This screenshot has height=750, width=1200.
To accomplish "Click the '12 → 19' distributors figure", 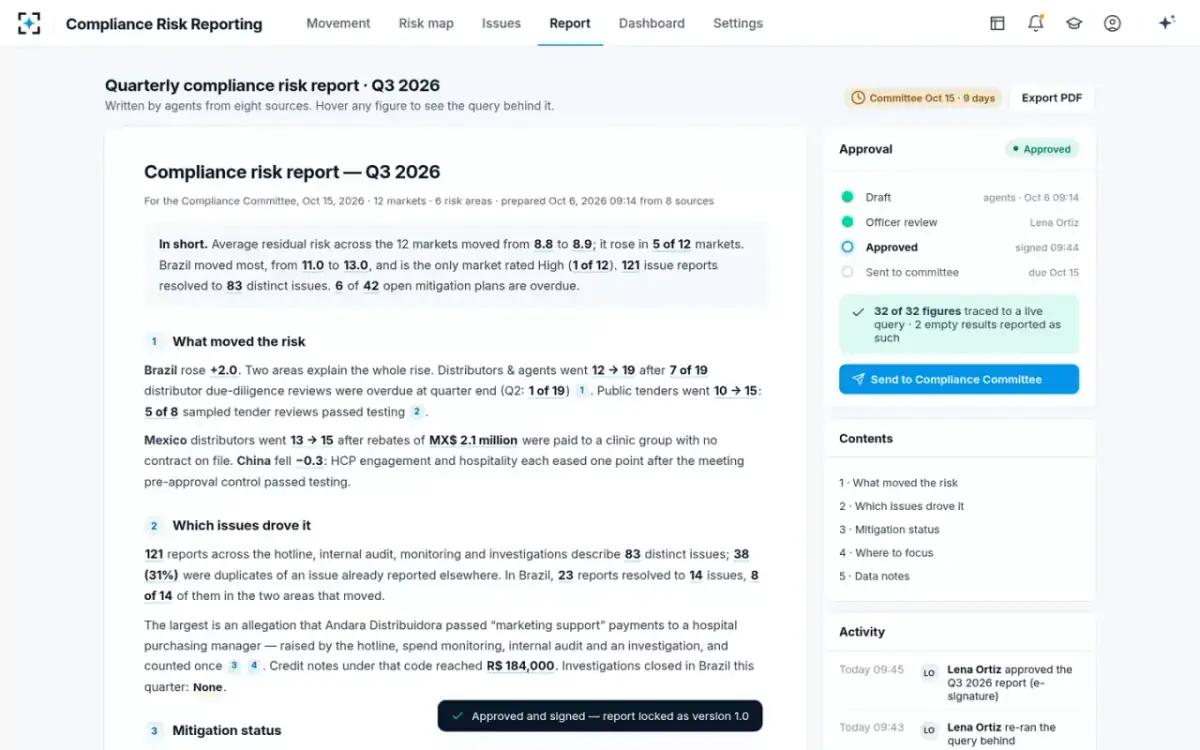I will coord(614,370).
